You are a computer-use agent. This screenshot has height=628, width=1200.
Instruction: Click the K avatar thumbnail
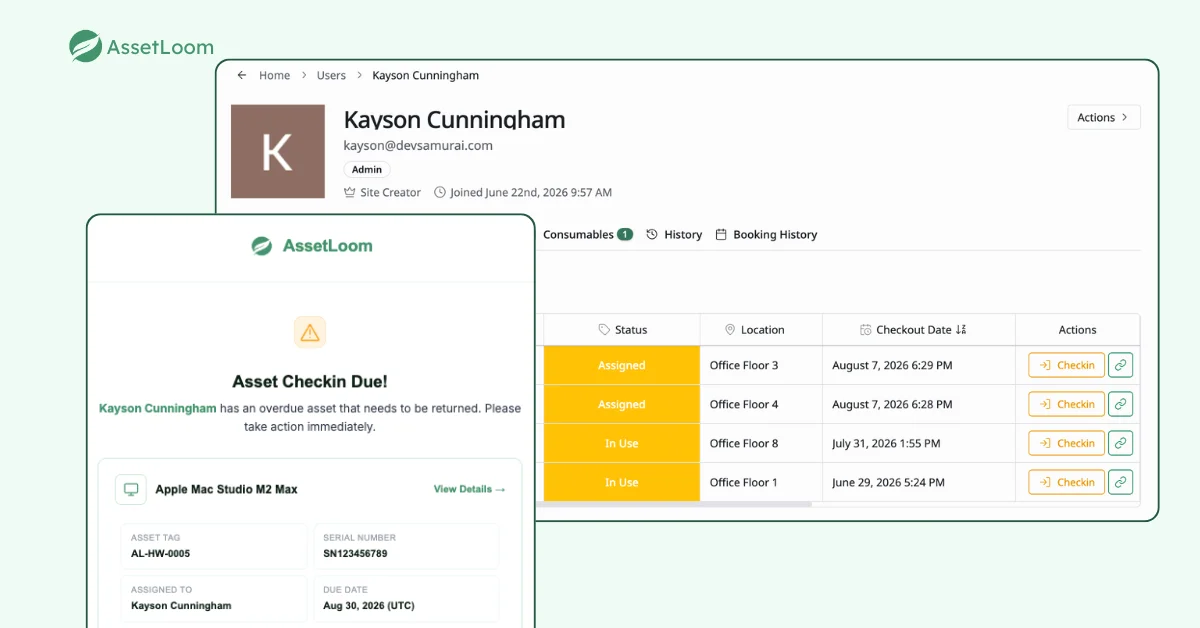(x=278, y=151)
